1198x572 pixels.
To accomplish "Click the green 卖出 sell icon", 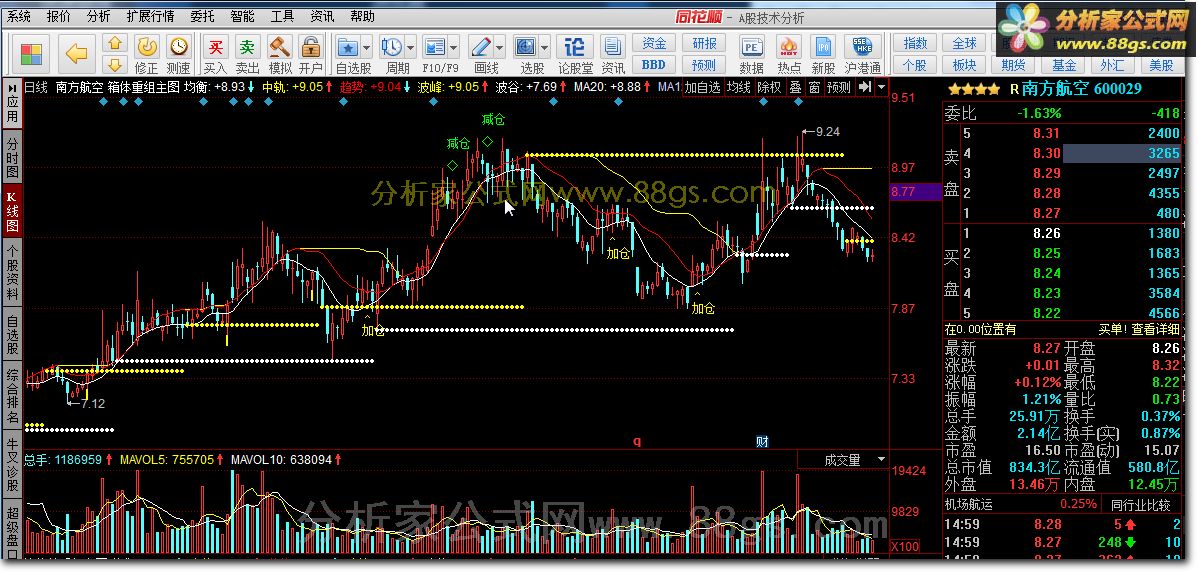I will (247, 47).
